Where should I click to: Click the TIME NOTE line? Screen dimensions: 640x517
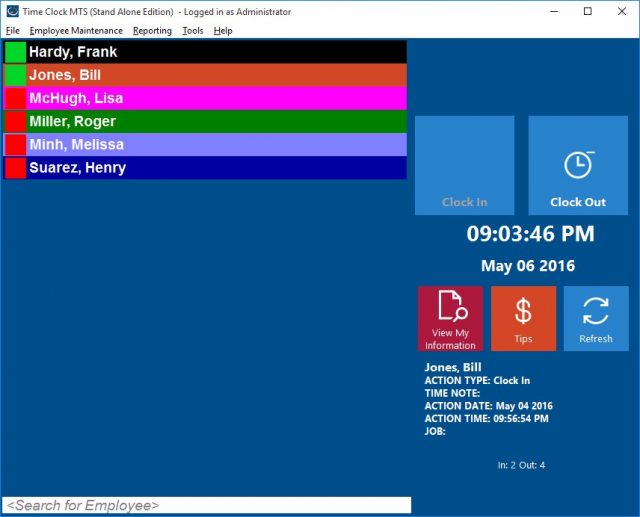pos(452,393)
